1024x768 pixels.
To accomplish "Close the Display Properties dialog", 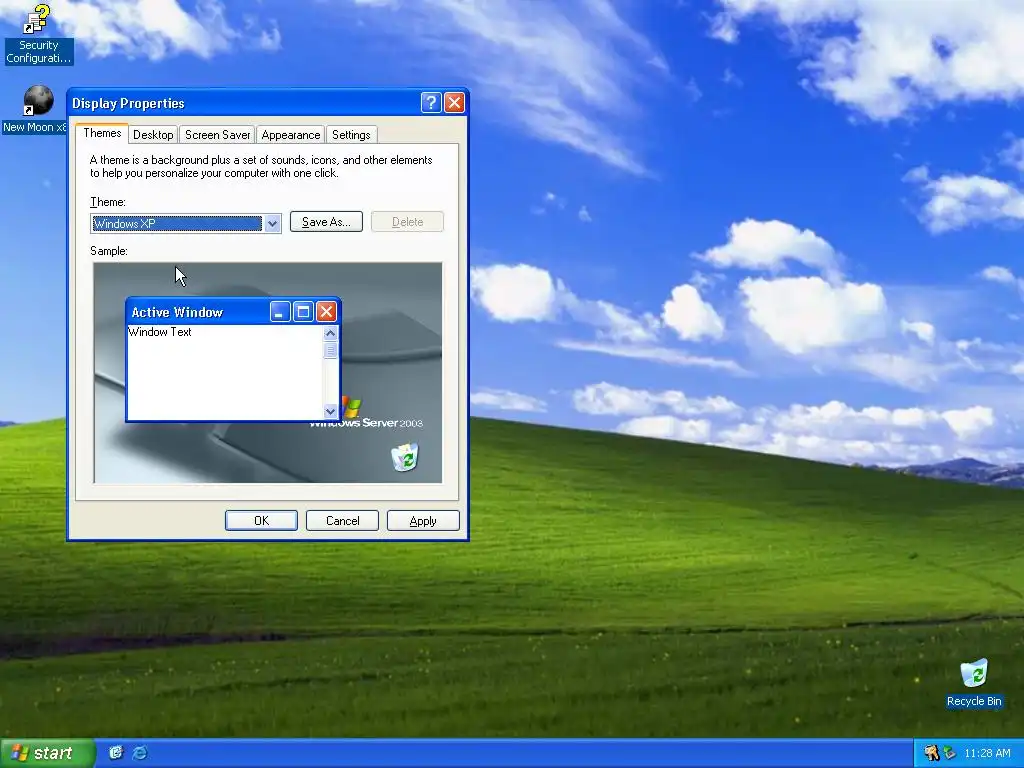I will tap(454, 103).
